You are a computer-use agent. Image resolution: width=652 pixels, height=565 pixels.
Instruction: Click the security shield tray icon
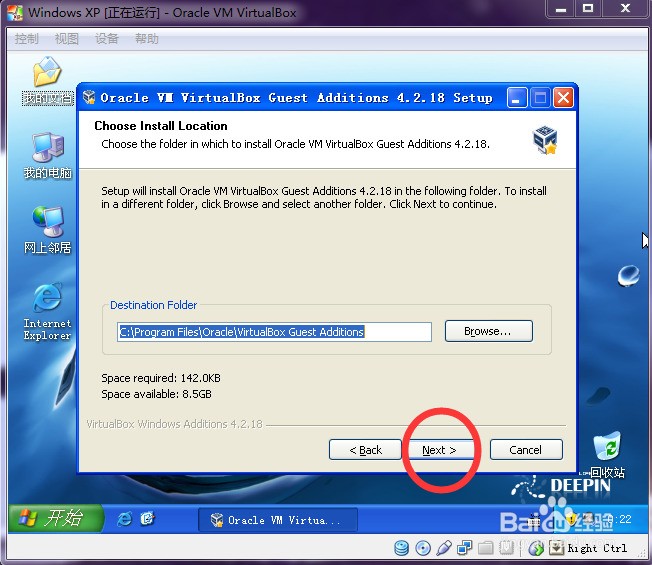coord(571,519)
